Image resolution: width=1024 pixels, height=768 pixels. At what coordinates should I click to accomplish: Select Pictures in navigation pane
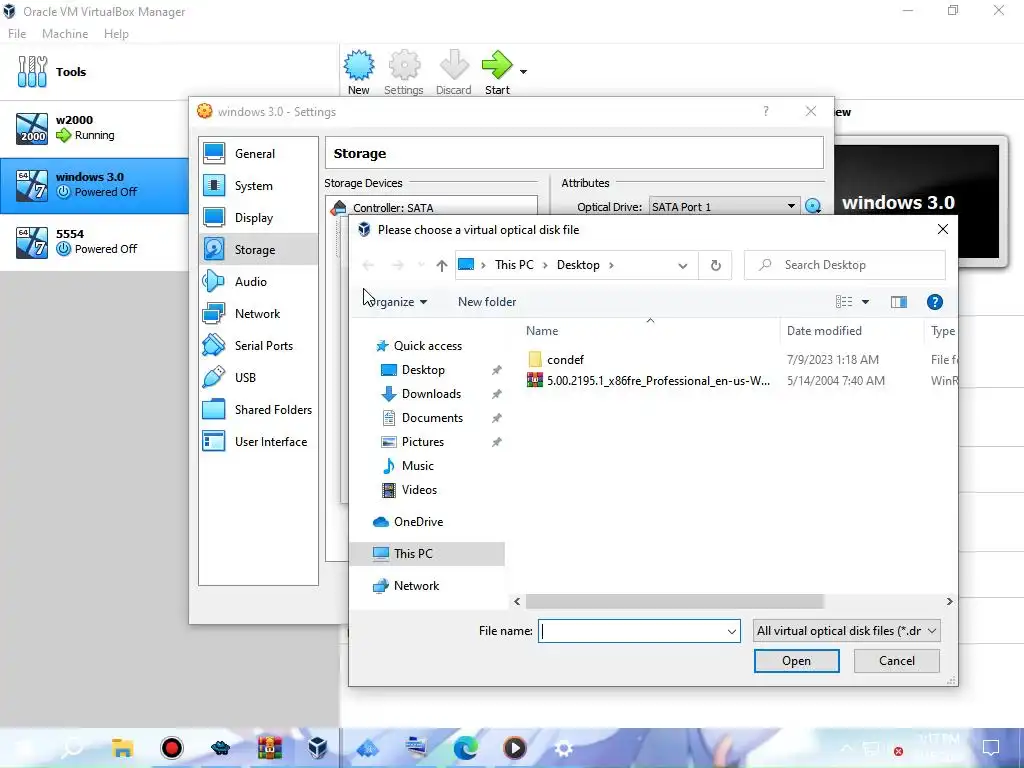423,442
